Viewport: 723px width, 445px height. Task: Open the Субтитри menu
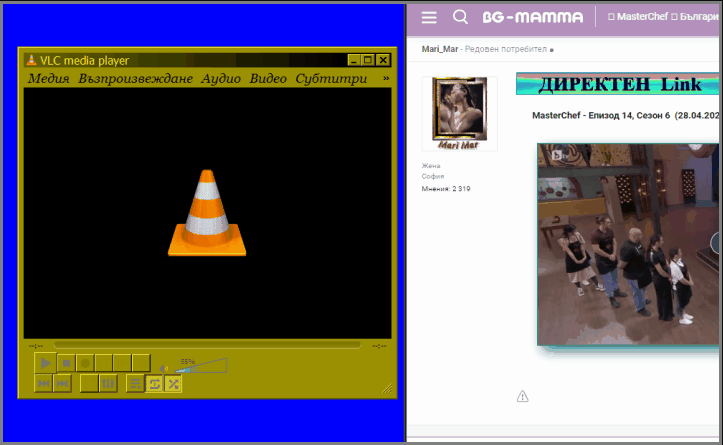330,79
